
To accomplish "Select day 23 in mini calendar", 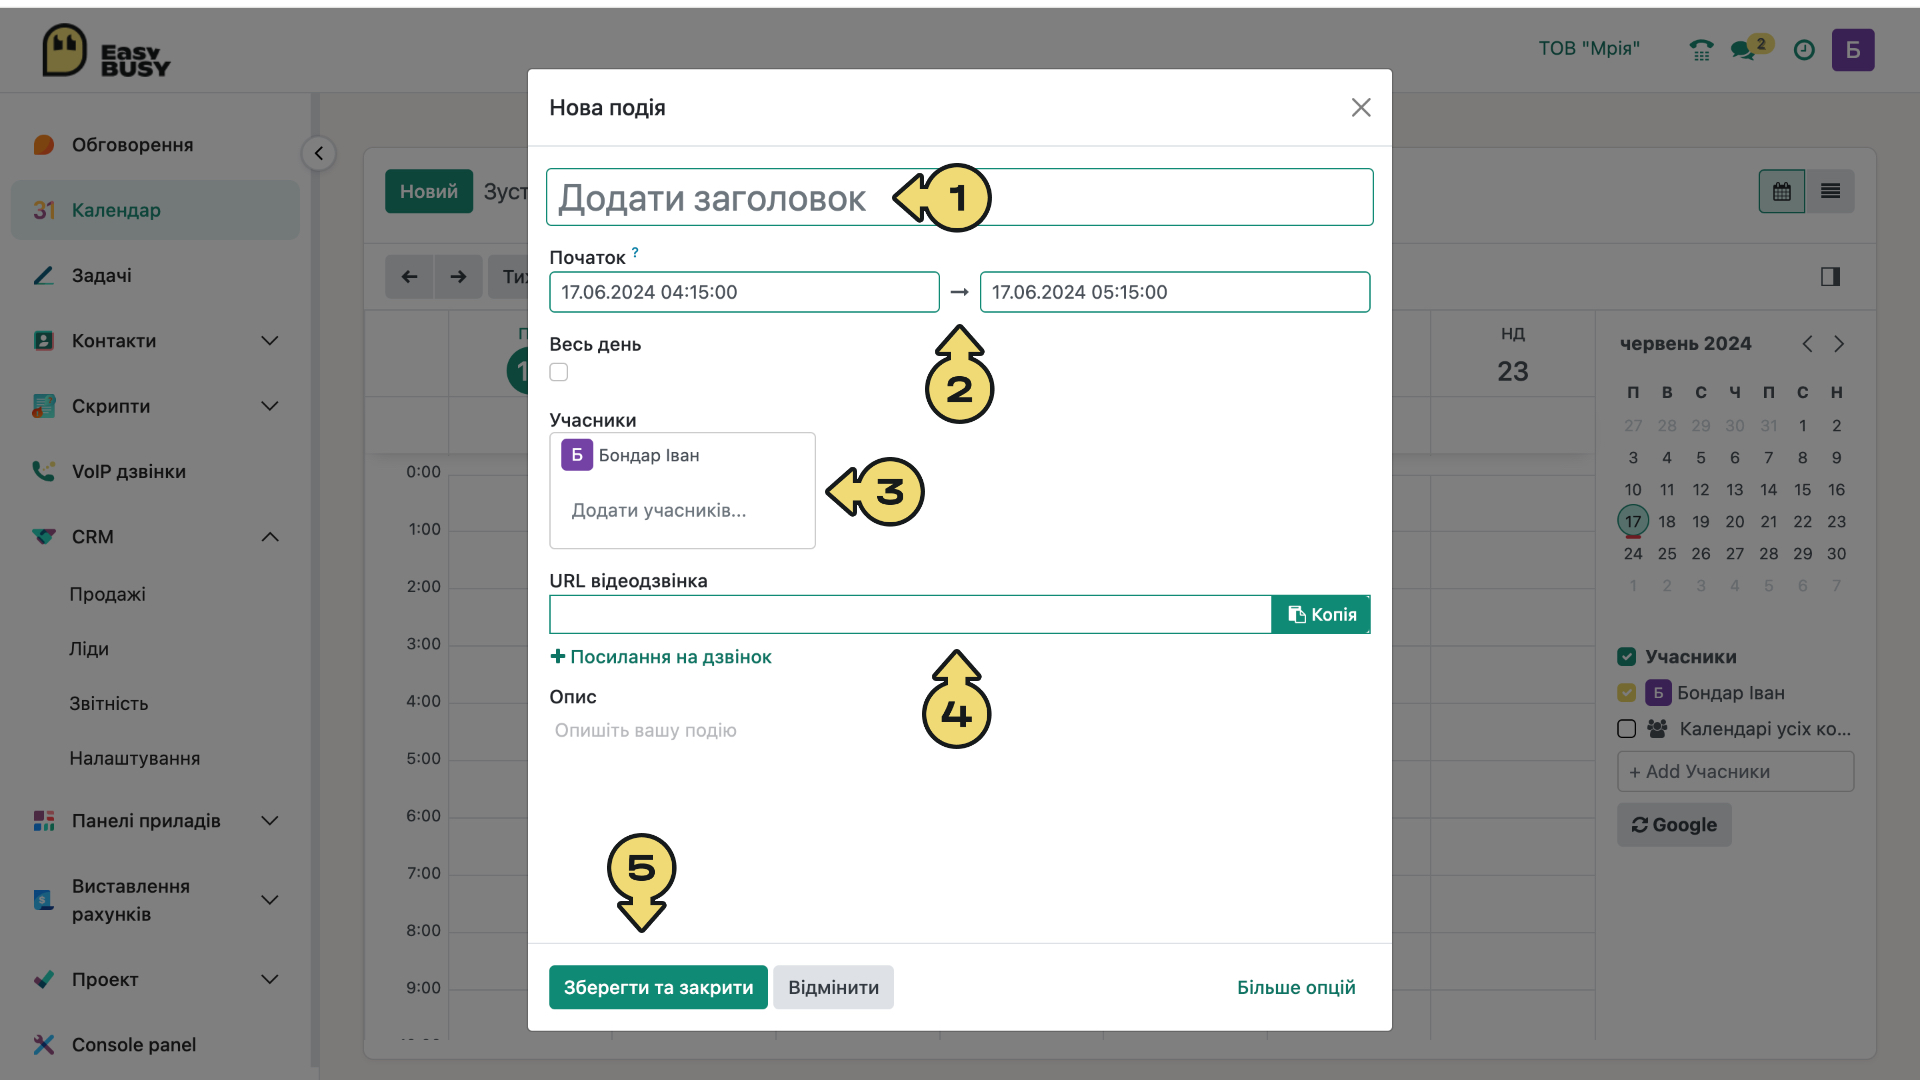I will pyautogui.click(x=1836, y=521).
